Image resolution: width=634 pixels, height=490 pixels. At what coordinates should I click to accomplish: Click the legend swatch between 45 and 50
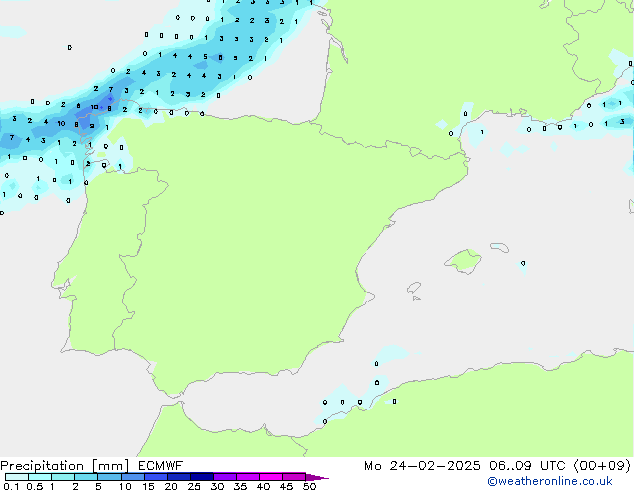[x=294, y=477]
